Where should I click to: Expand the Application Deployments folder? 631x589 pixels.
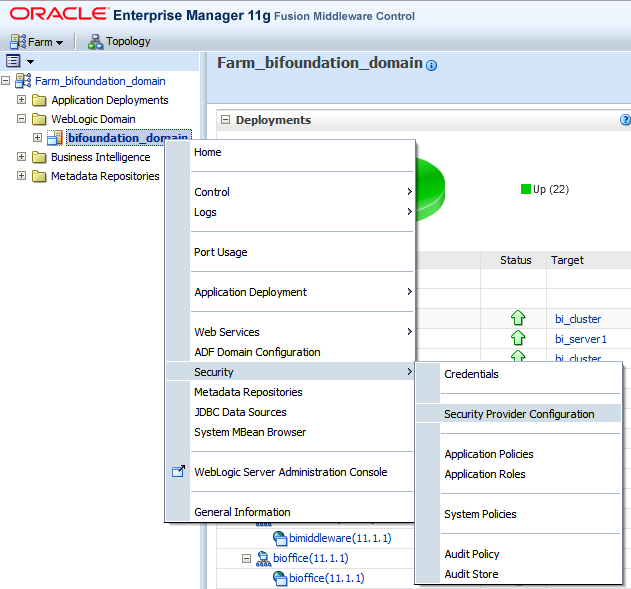pos(21,99)
